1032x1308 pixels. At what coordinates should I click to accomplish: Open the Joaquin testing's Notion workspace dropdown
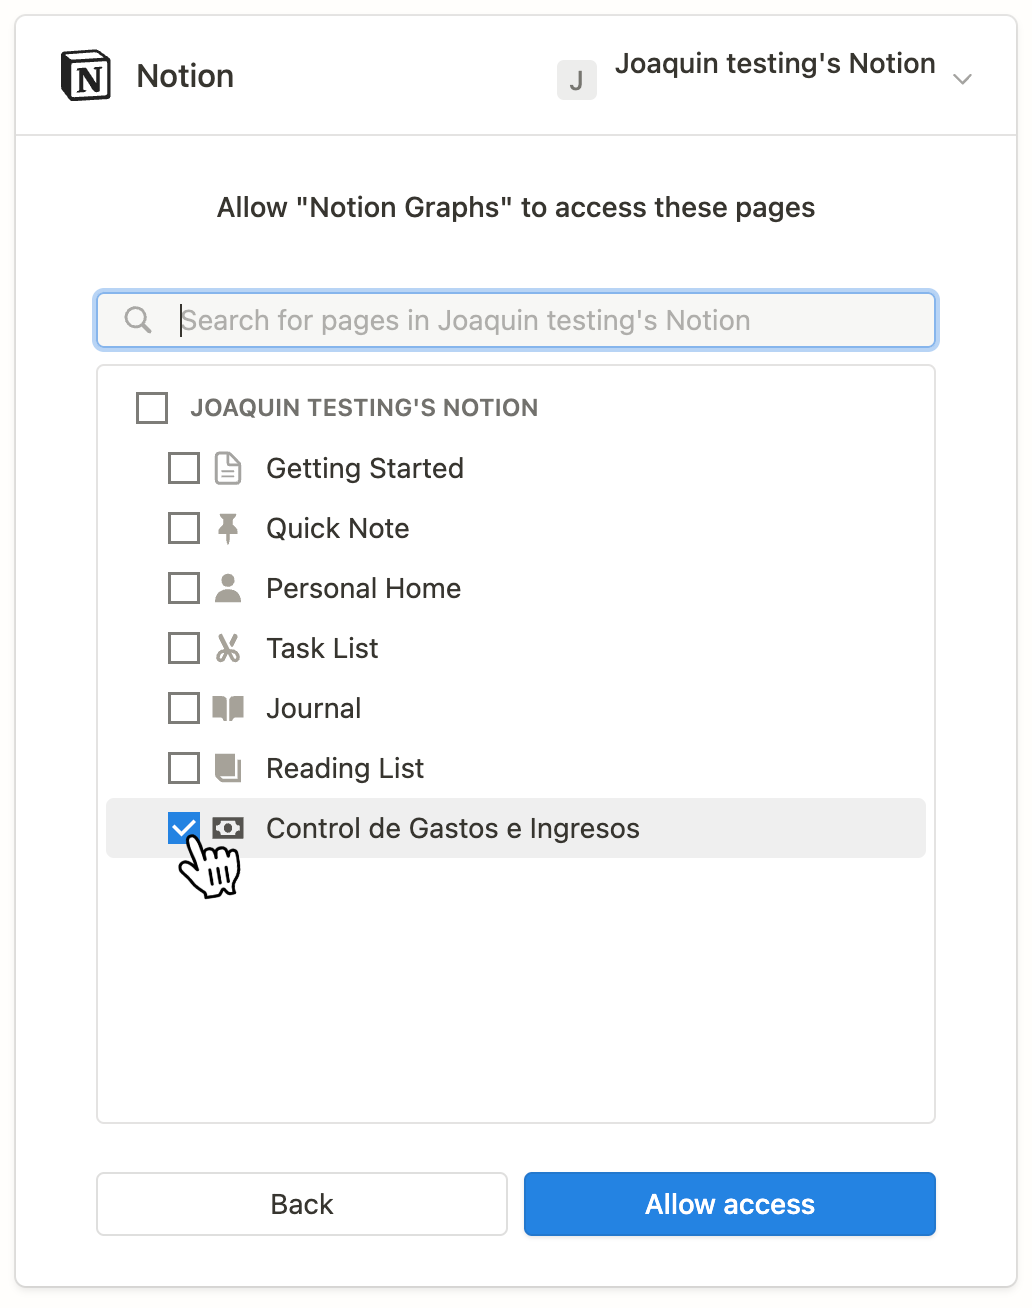tap(777, 64)
